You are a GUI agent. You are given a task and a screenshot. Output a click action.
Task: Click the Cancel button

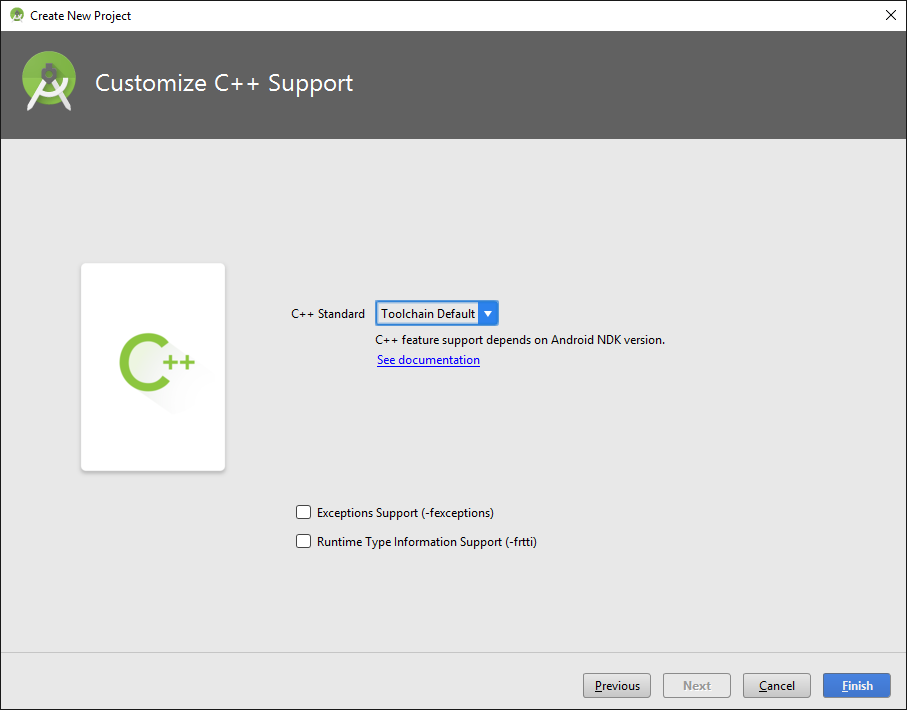776,686
